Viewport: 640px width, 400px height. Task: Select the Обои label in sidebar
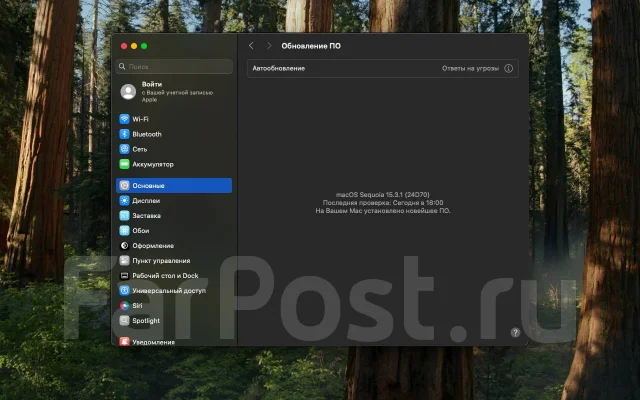point(141,231)
